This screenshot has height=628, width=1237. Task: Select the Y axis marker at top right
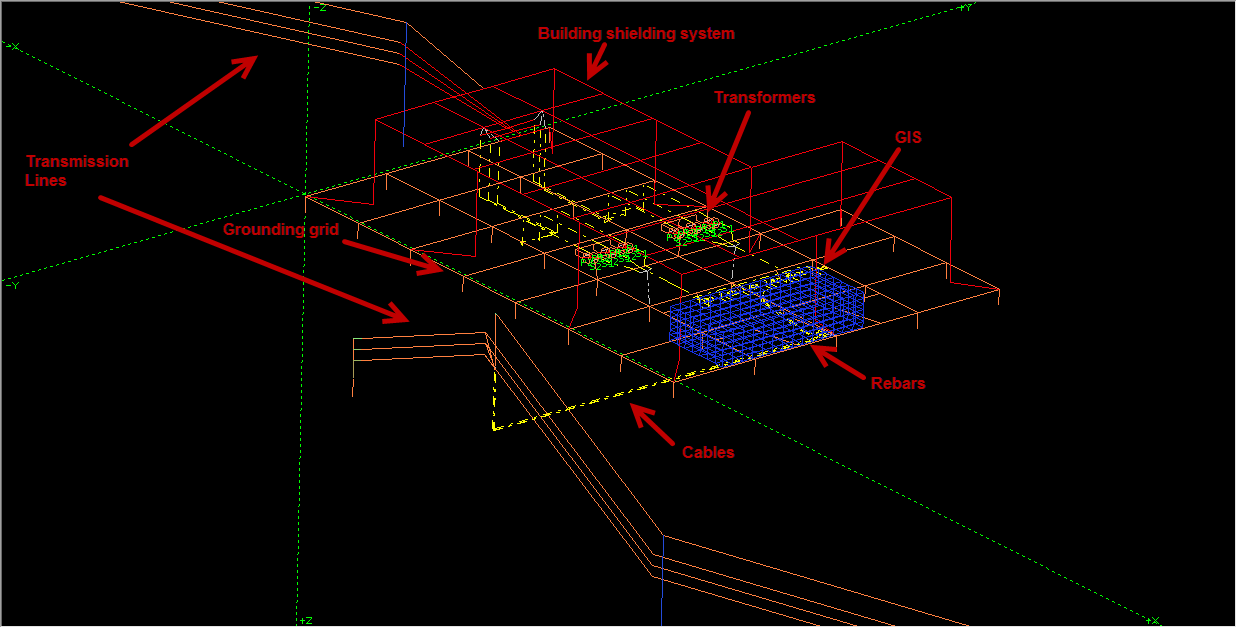(x=965, y=7)
